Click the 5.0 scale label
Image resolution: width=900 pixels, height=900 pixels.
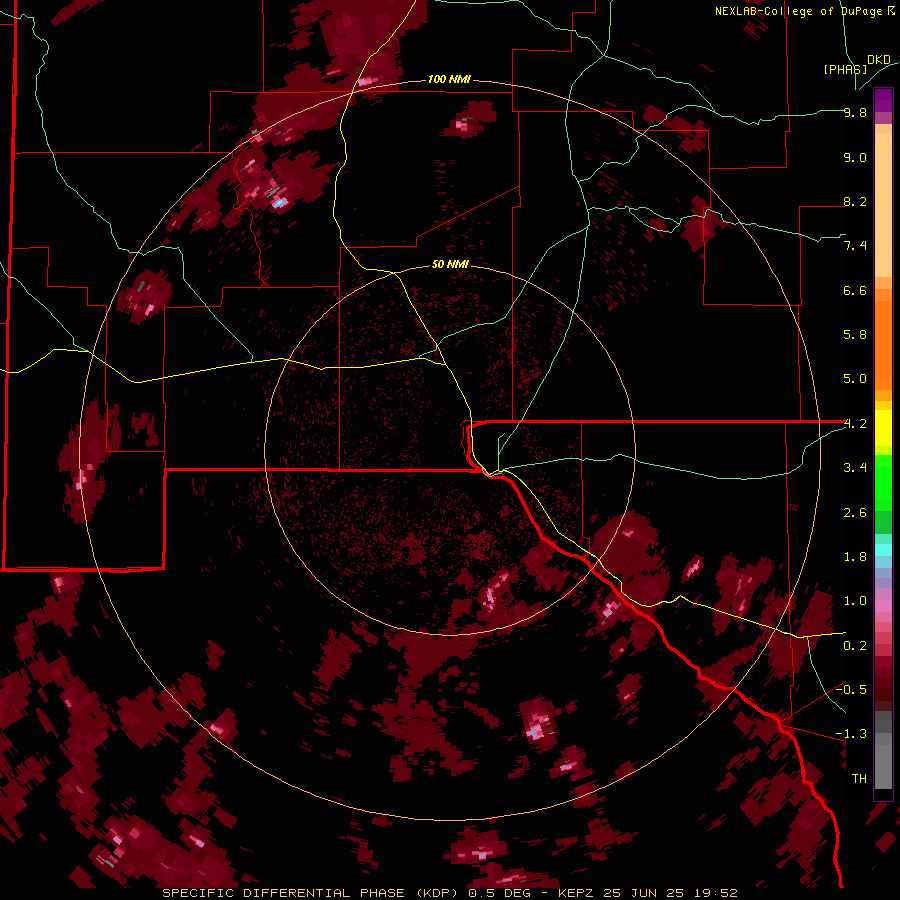point(855,379)
